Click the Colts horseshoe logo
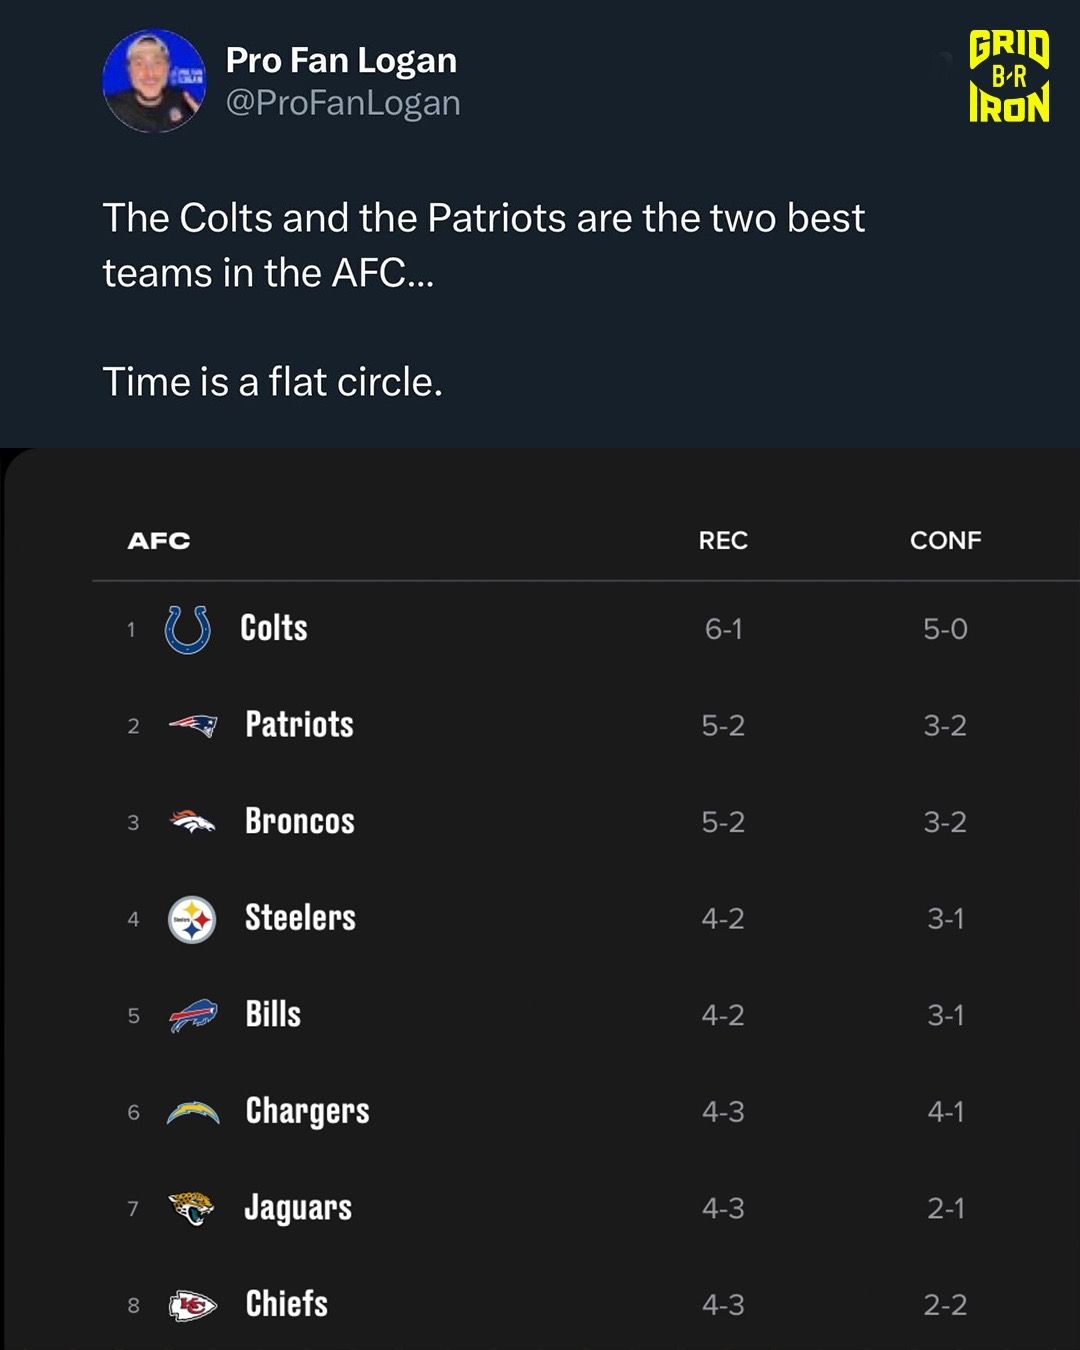This screenshot has height=1350, width=1080. (x=187, y=629)
